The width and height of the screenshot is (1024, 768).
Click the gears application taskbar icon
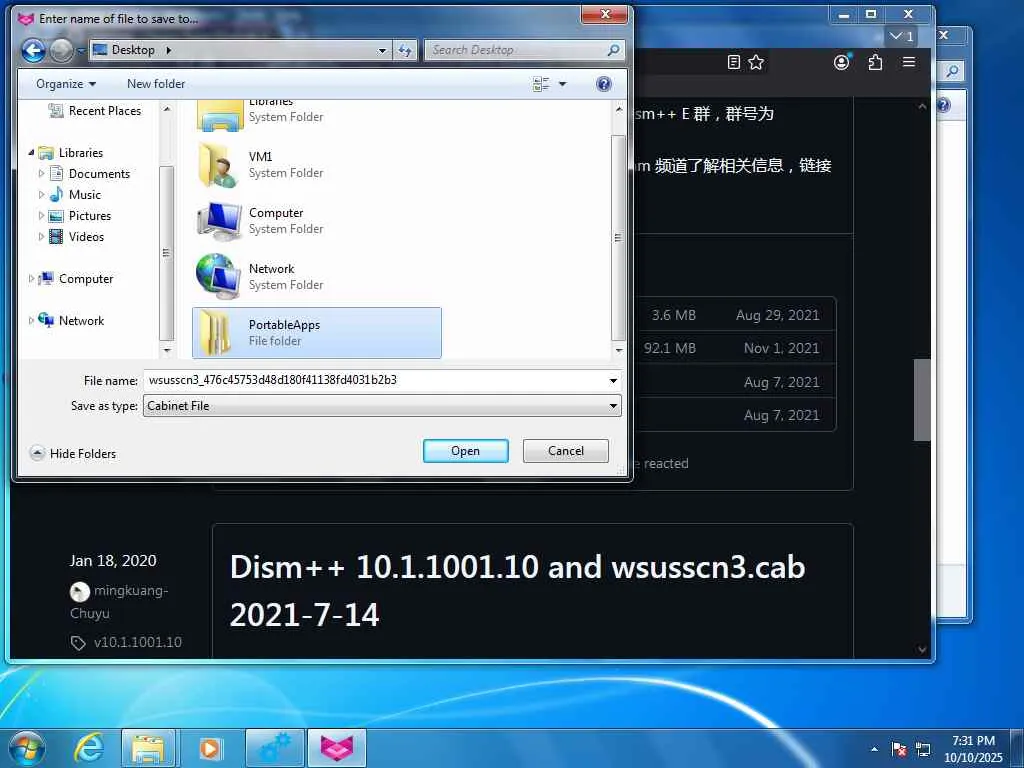tap(274, 748)
